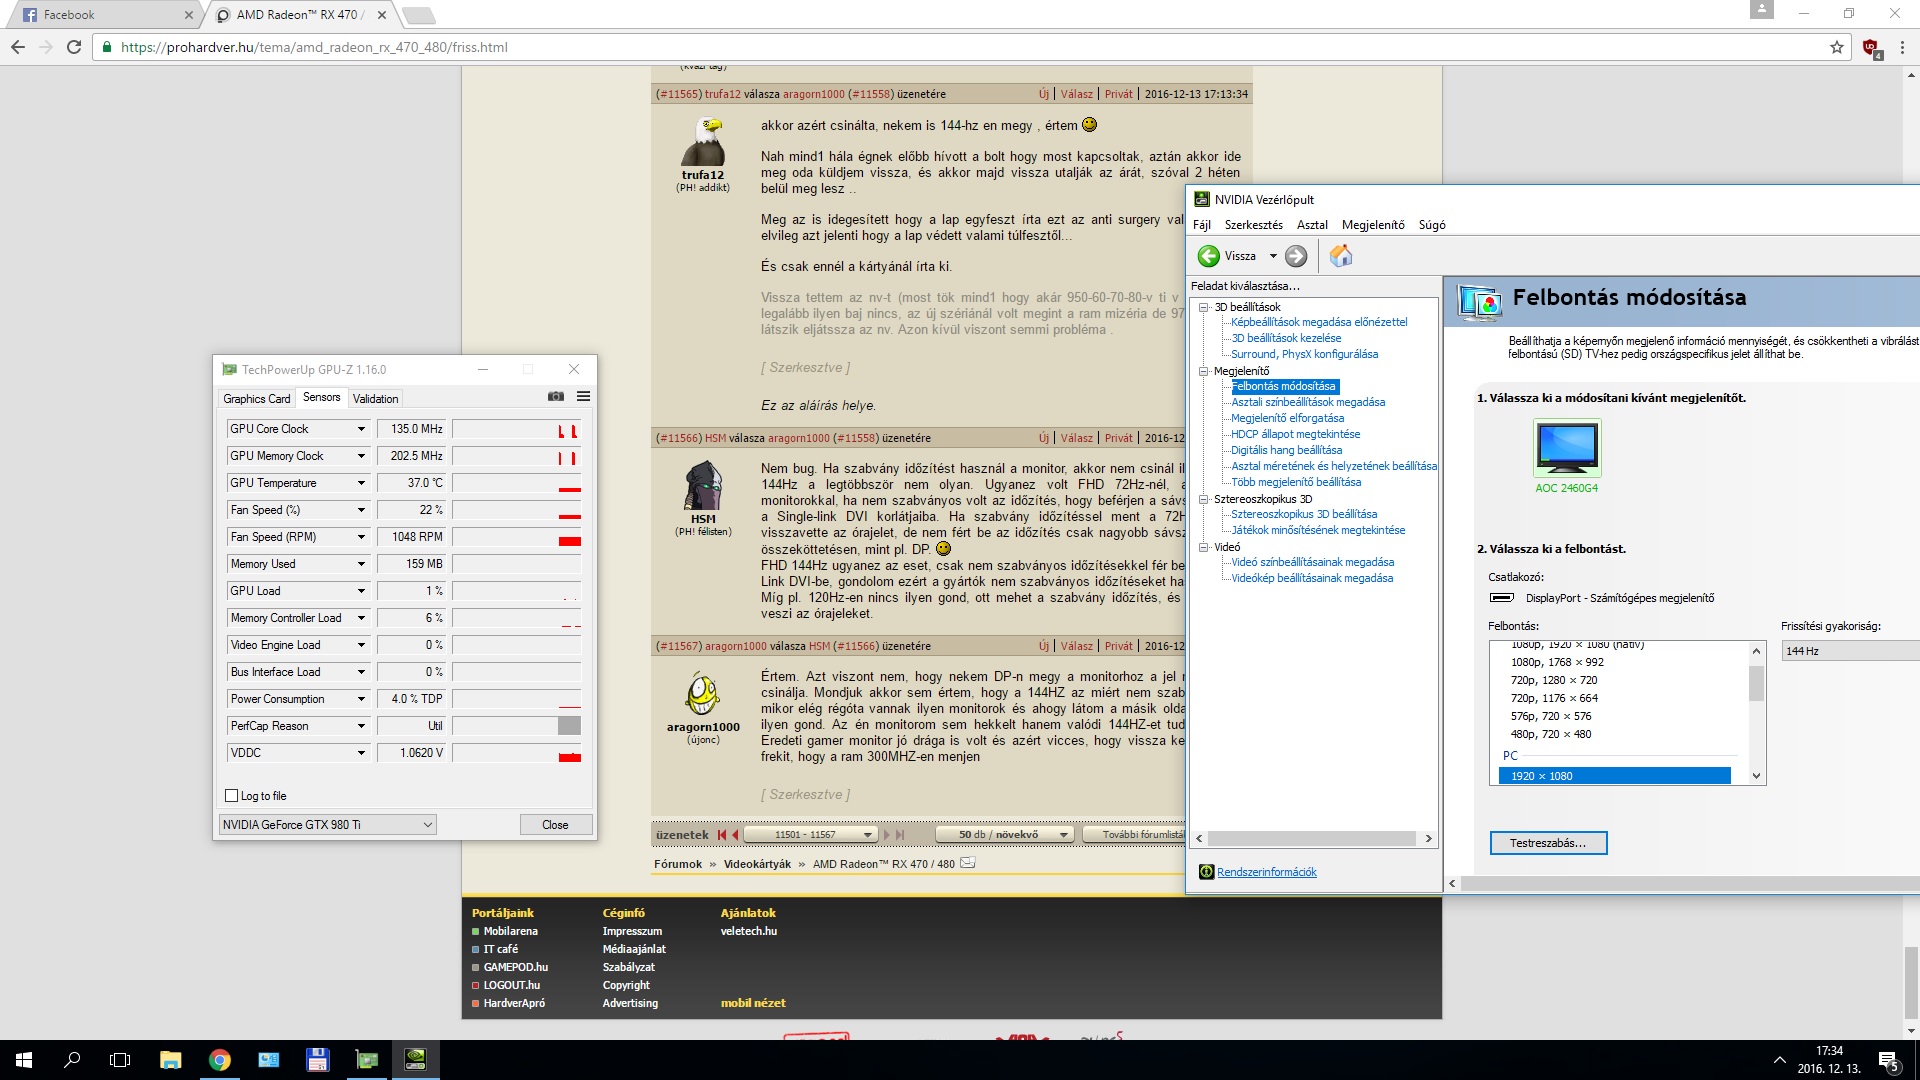The height and width of the screenshot is (1080, 1920).
Task: Open Több megjelenítő beállítása tree item
Action: [x=1296, y=482]
